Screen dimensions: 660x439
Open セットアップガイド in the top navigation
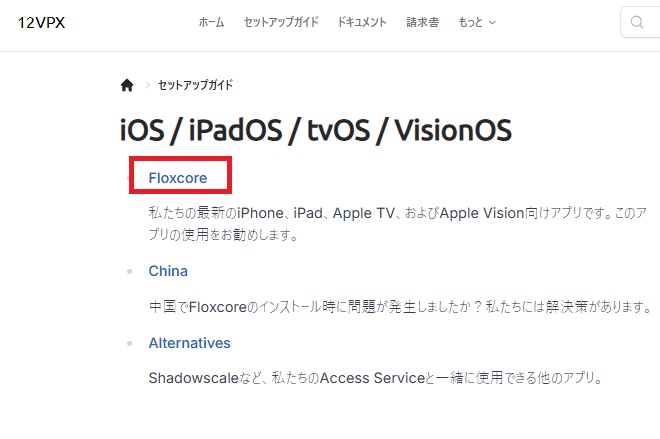(x=281, y=22)
